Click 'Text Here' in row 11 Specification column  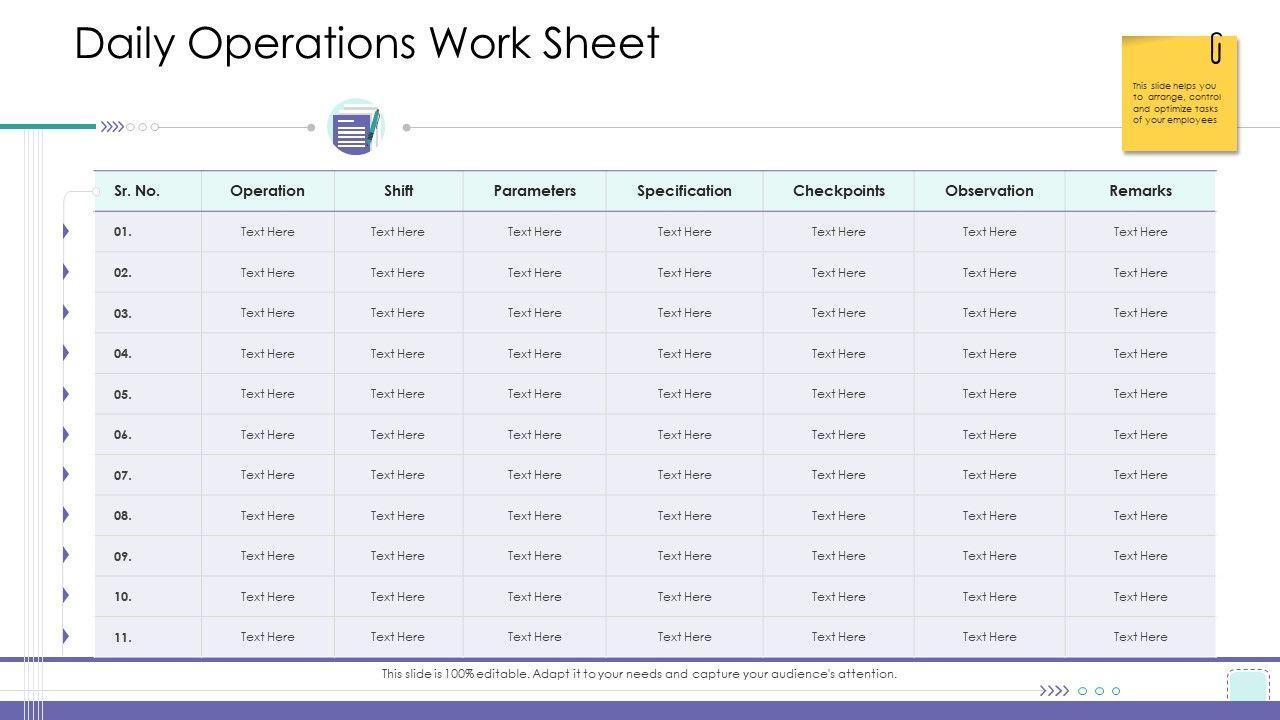pyautogui.click(x=684, y=637)
